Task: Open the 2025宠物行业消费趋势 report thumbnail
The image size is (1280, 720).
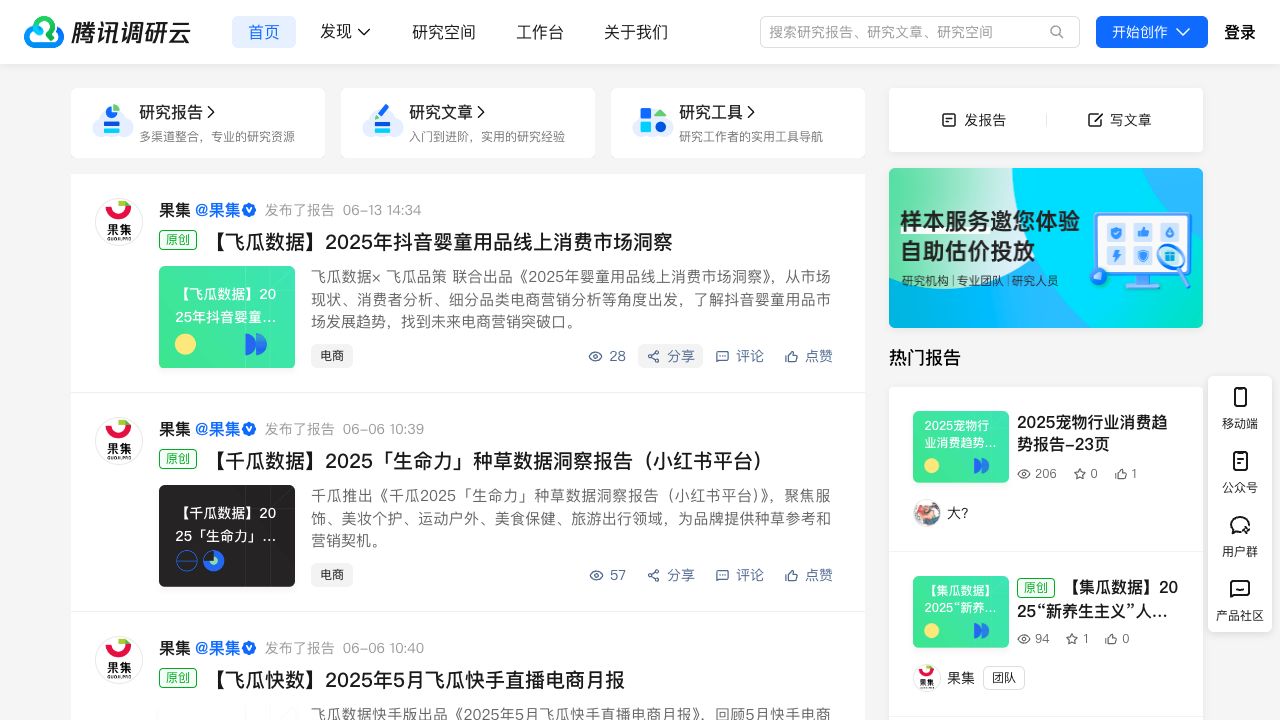Action: 961,447
